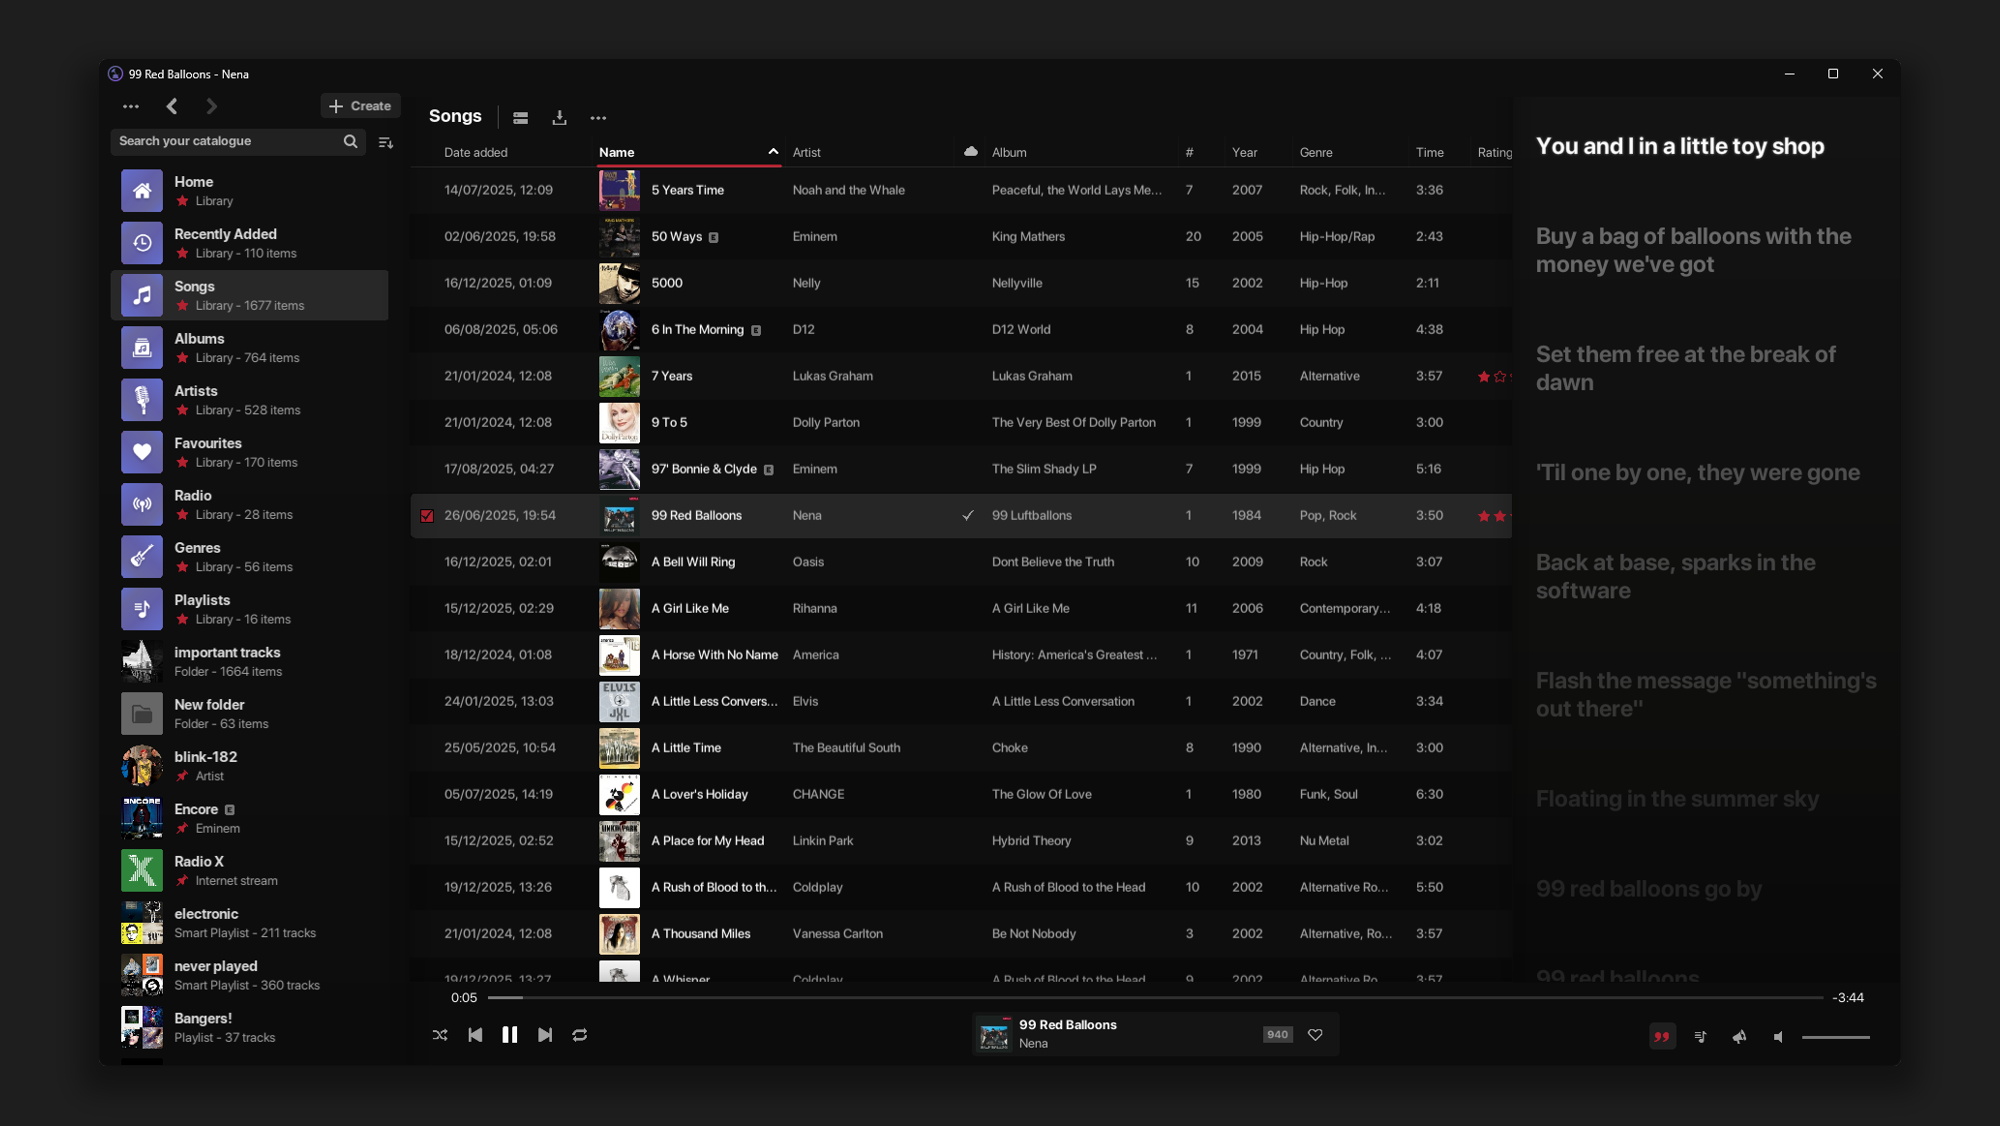This screenshot has height=1126, width=2000.
Task: Open the Songs more options menu
Action: point(598,118)
